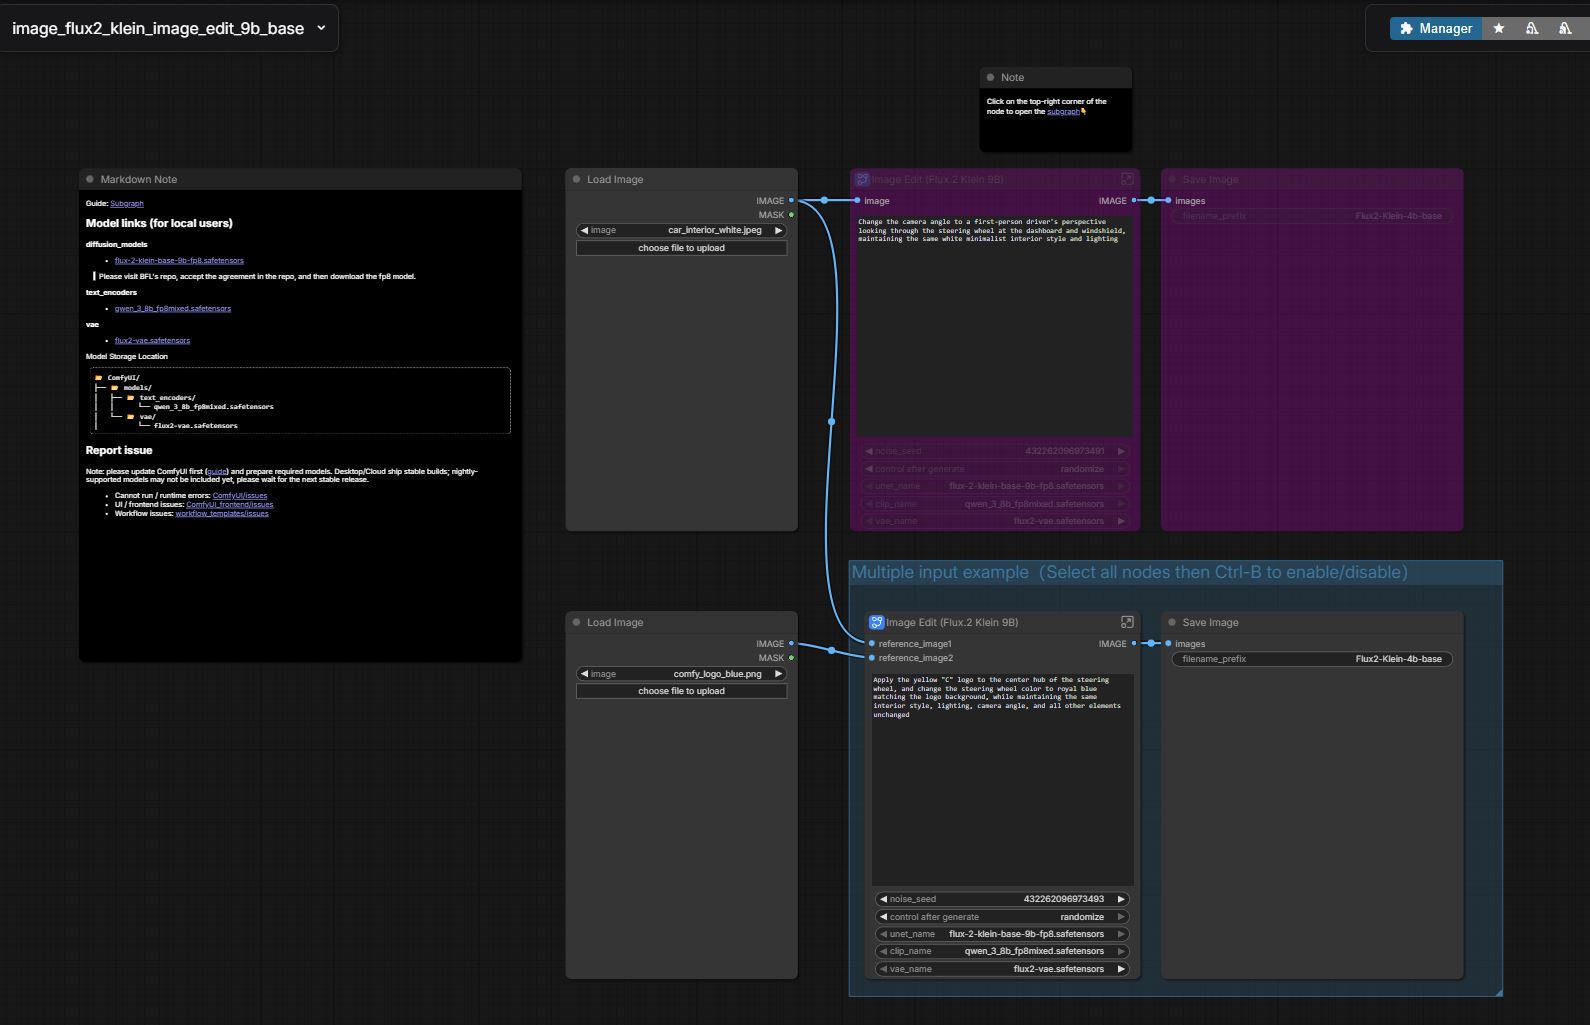Click the star icon beside Manager
Image resolution: width=1590 pixels, height=1025 pixels.
coord(1498,28)
